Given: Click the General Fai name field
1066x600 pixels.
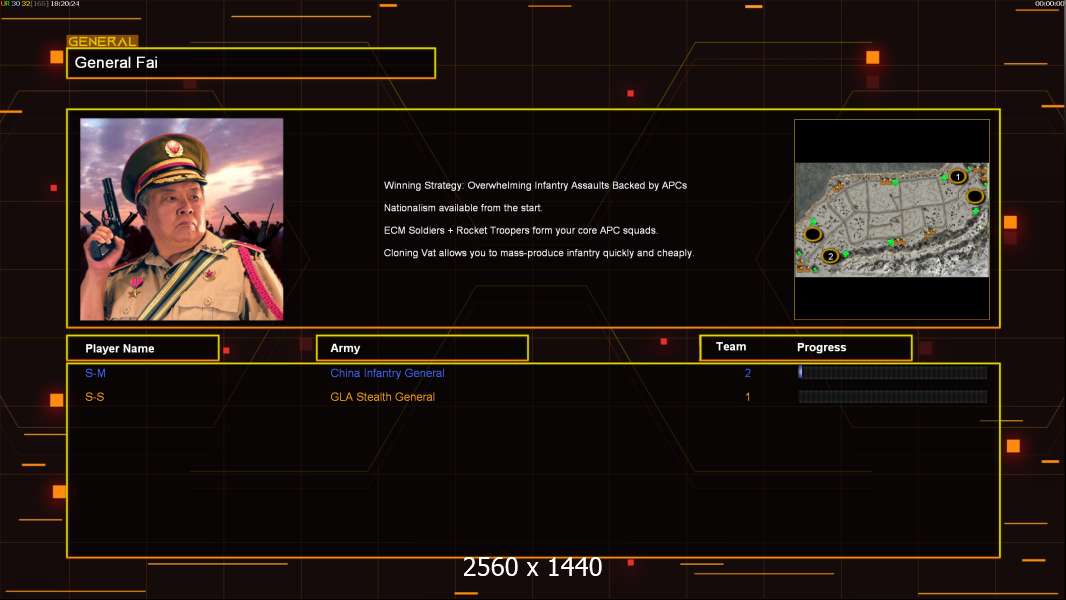Looking at the screenshot, I should (x=251, y=63).
